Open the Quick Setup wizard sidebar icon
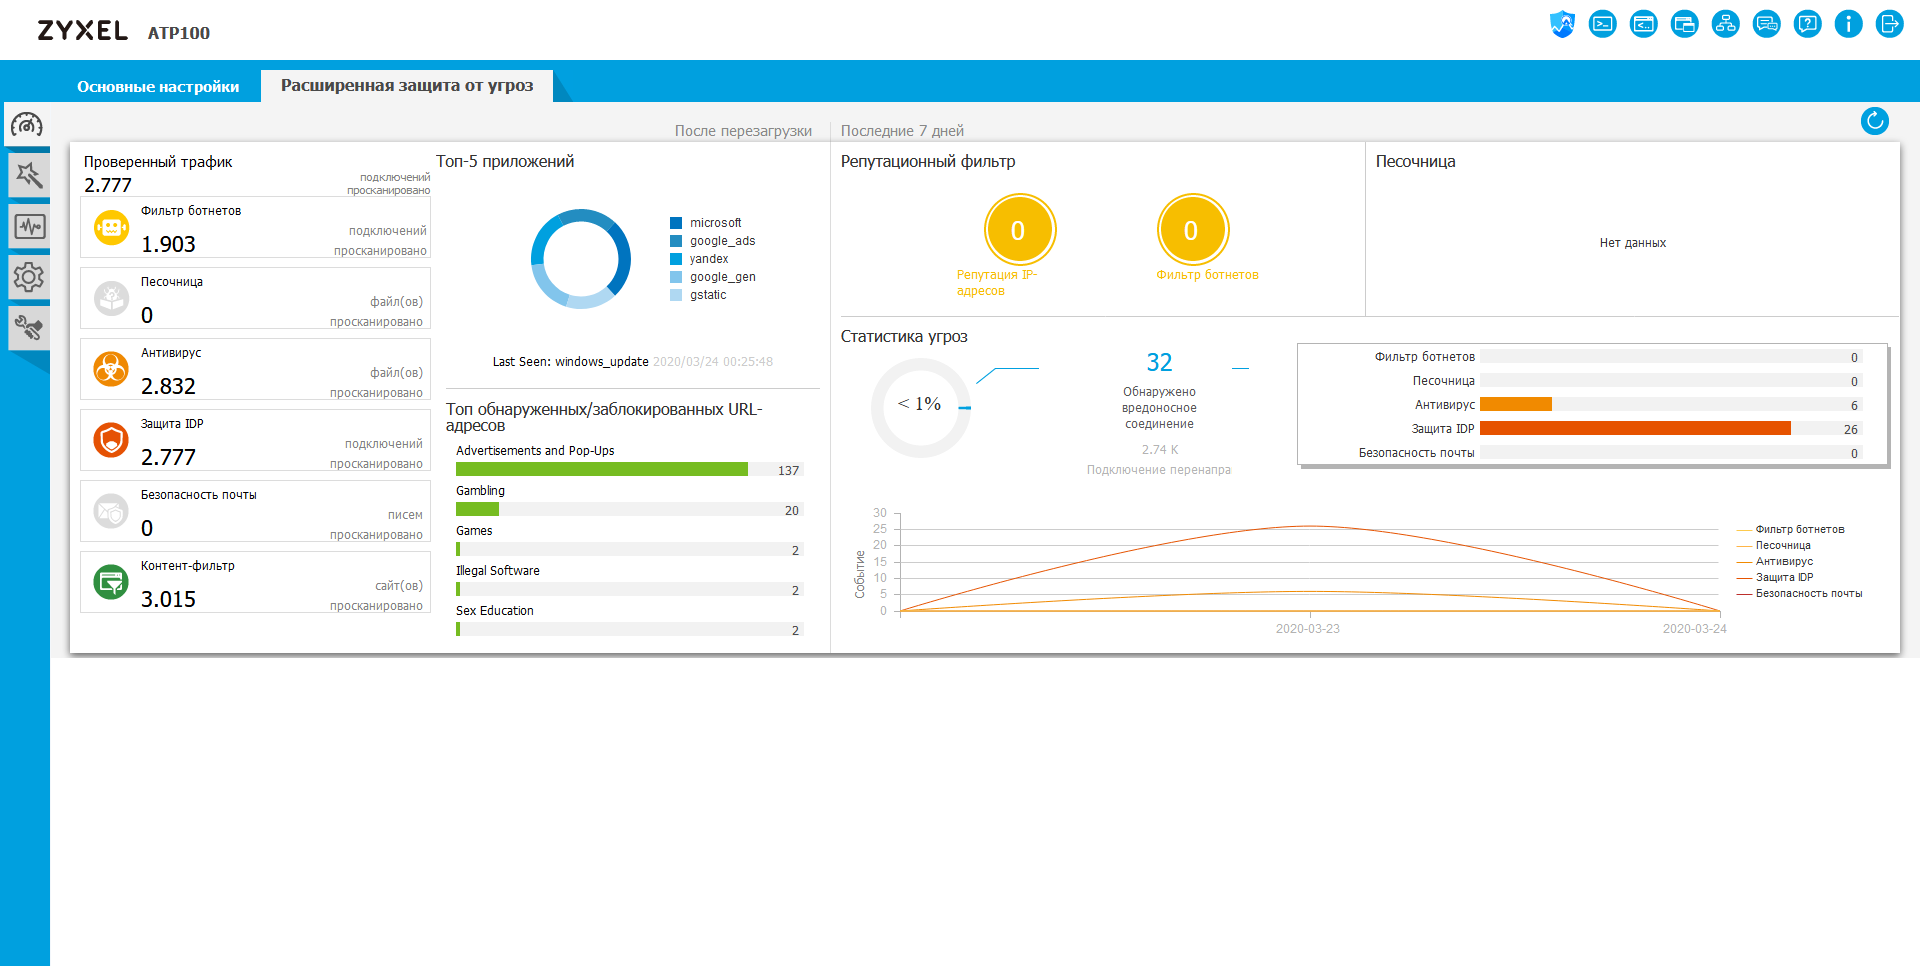Screen dimensions: 1920x966 pyautogui.click(x=29, y=175)
